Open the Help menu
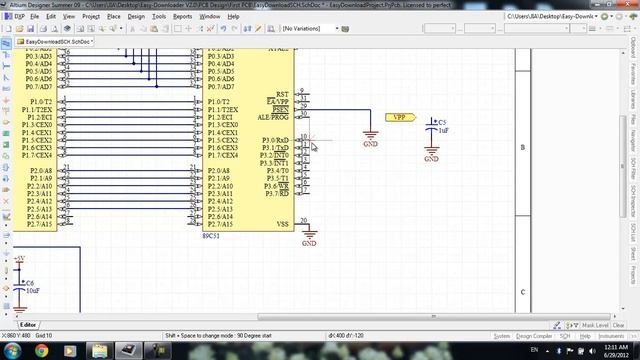The image size is (640, 360). click(233, 17)
